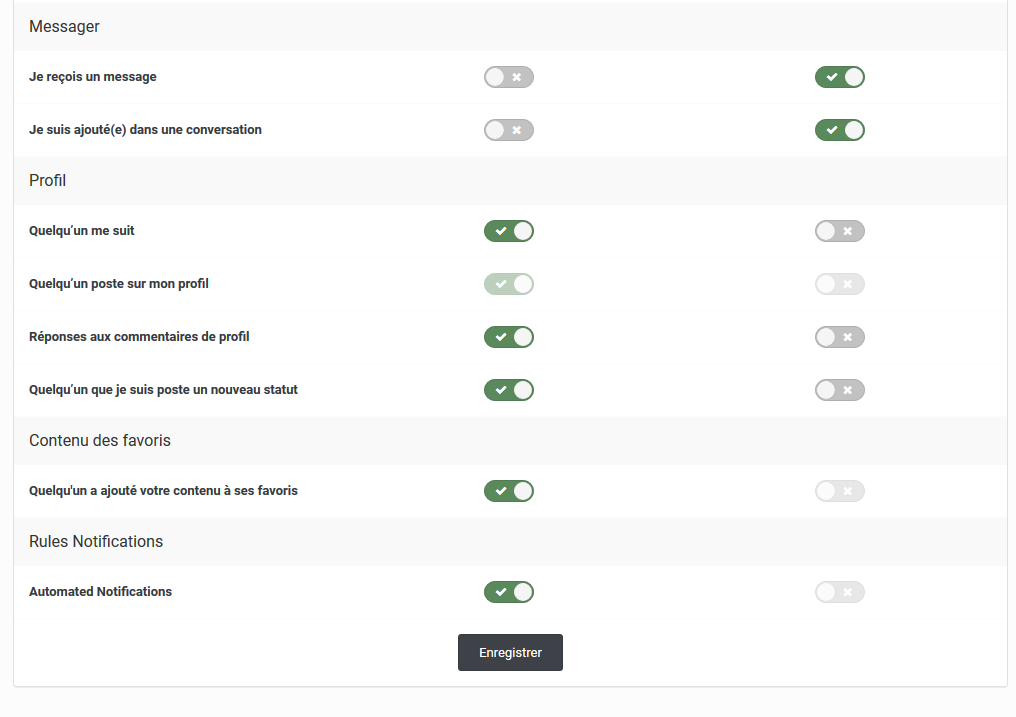The image size is (1016, 717).
Task: Click the Enregistrer button
Action: tap(510, 653)
